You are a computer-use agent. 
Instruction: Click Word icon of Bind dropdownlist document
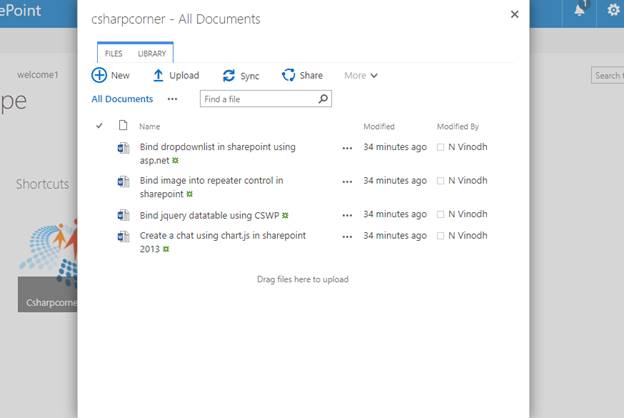pos(123,148)
